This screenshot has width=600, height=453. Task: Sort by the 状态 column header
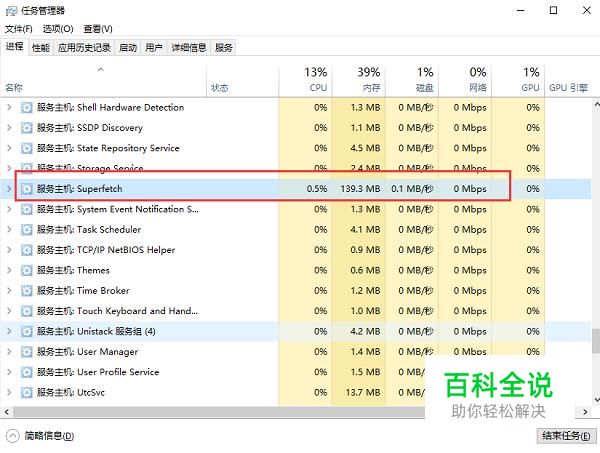pos(243,80)
